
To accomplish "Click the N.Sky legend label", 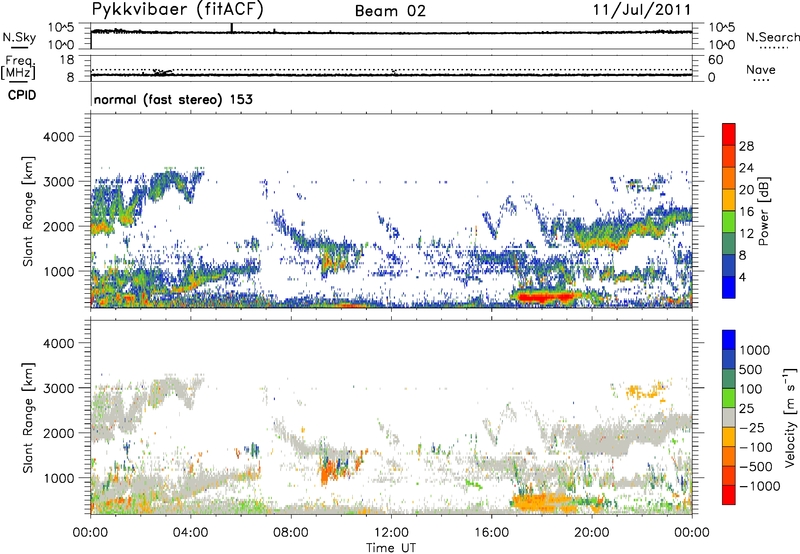I will point(19,37).
